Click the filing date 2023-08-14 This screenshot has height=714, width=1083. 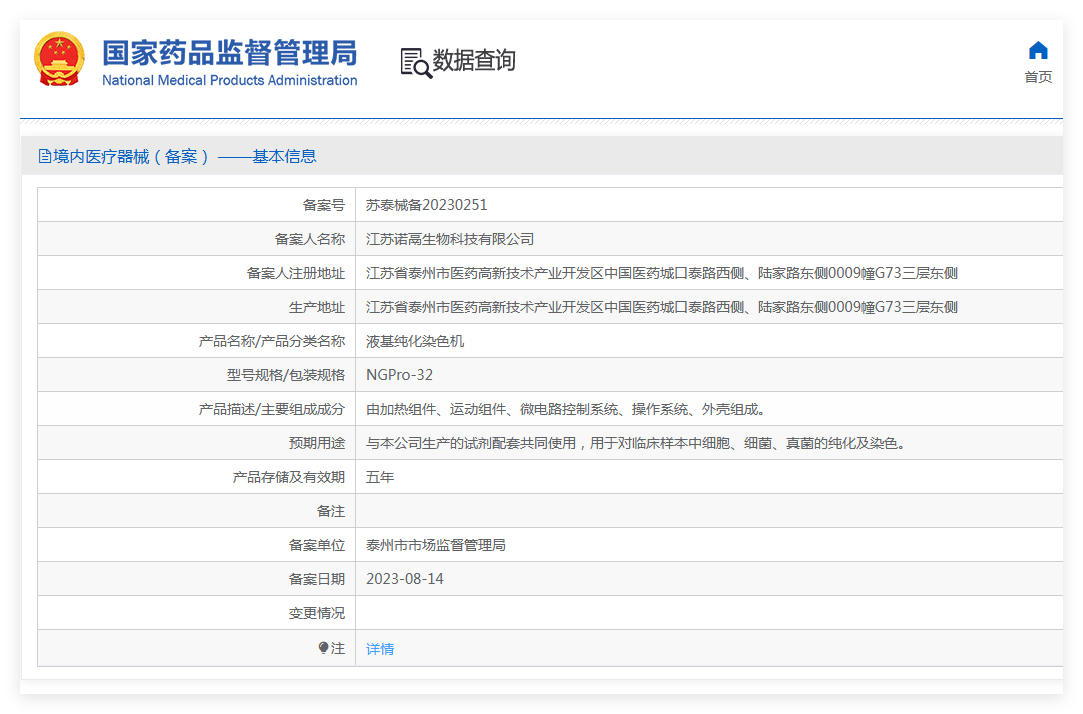click(x=405, y=579)
